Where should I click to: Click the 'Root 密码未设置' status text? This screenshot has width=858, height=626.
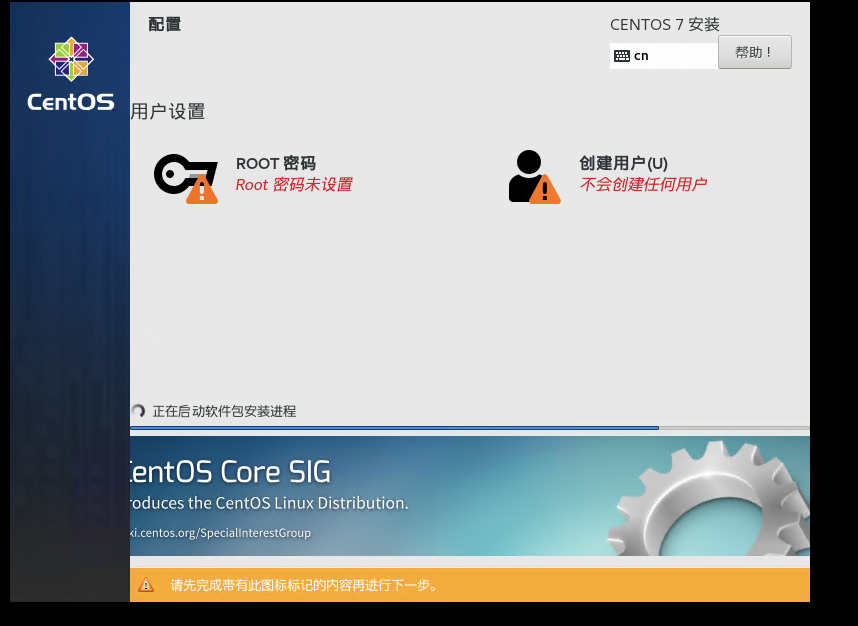293,185
